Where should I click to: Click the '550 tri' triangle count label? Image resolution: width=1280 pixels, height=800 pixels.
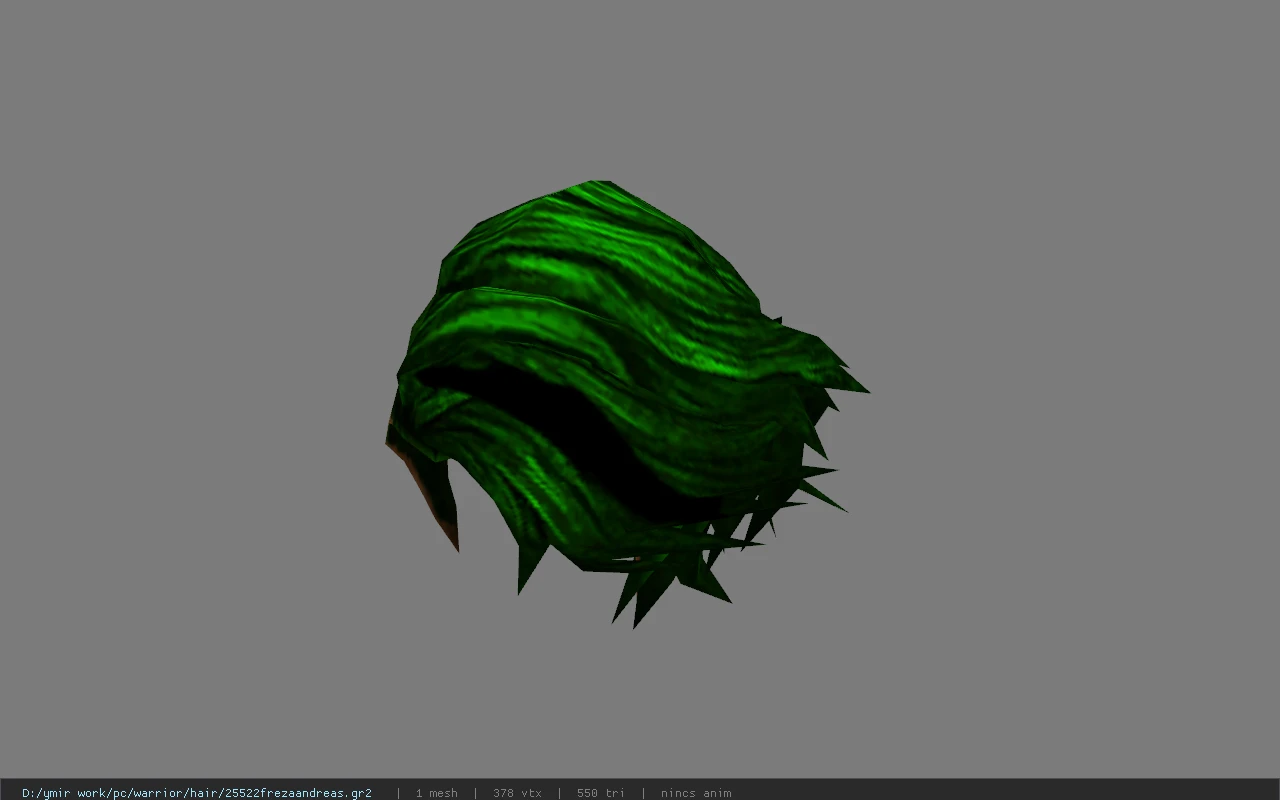[x=601, y=793]
